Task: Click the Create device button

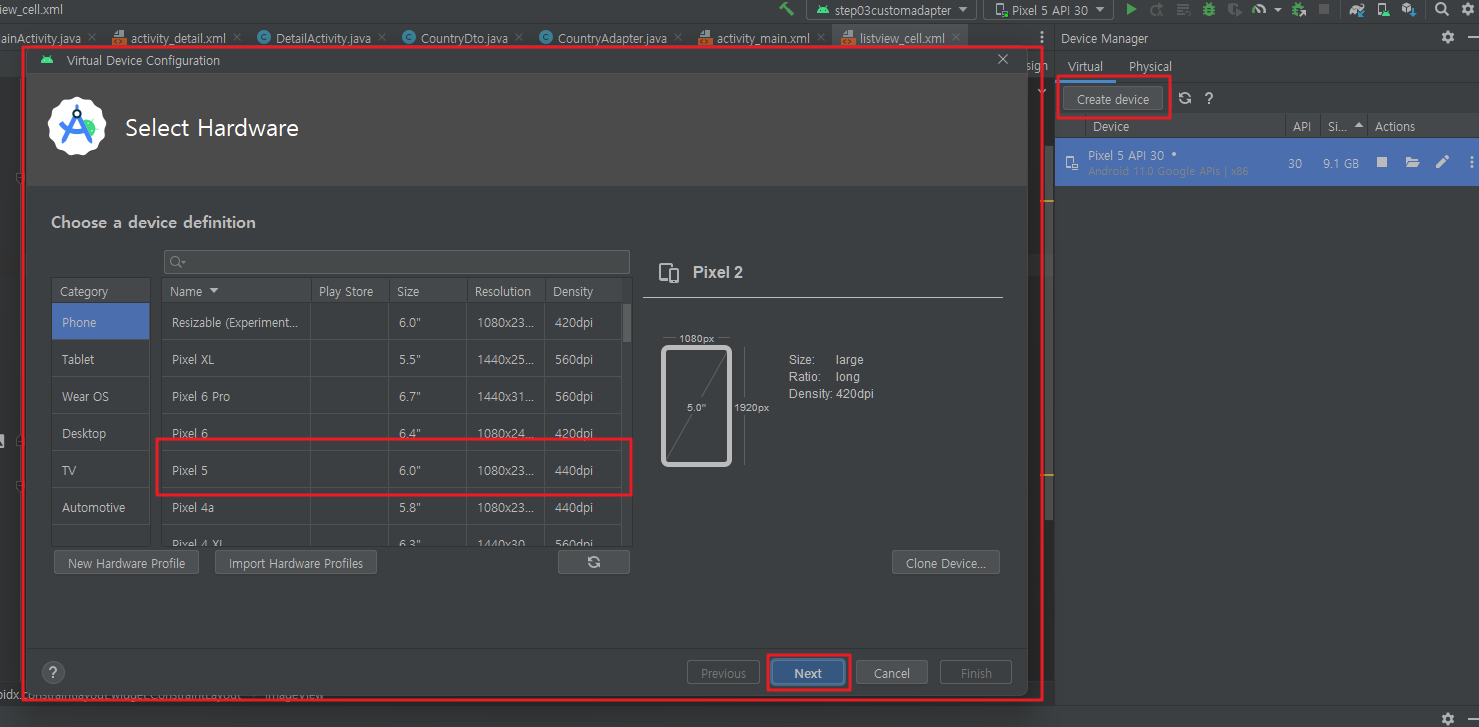Action: 1113,99
